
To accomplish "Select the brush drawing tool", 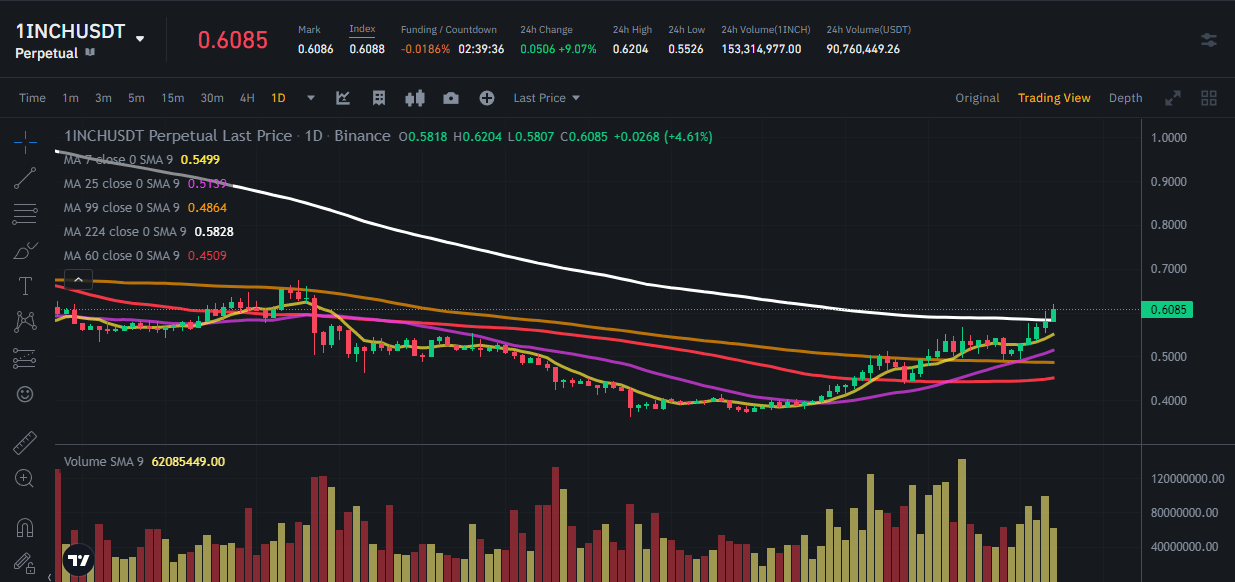I will pyautogui.click(x=25, y=250).
